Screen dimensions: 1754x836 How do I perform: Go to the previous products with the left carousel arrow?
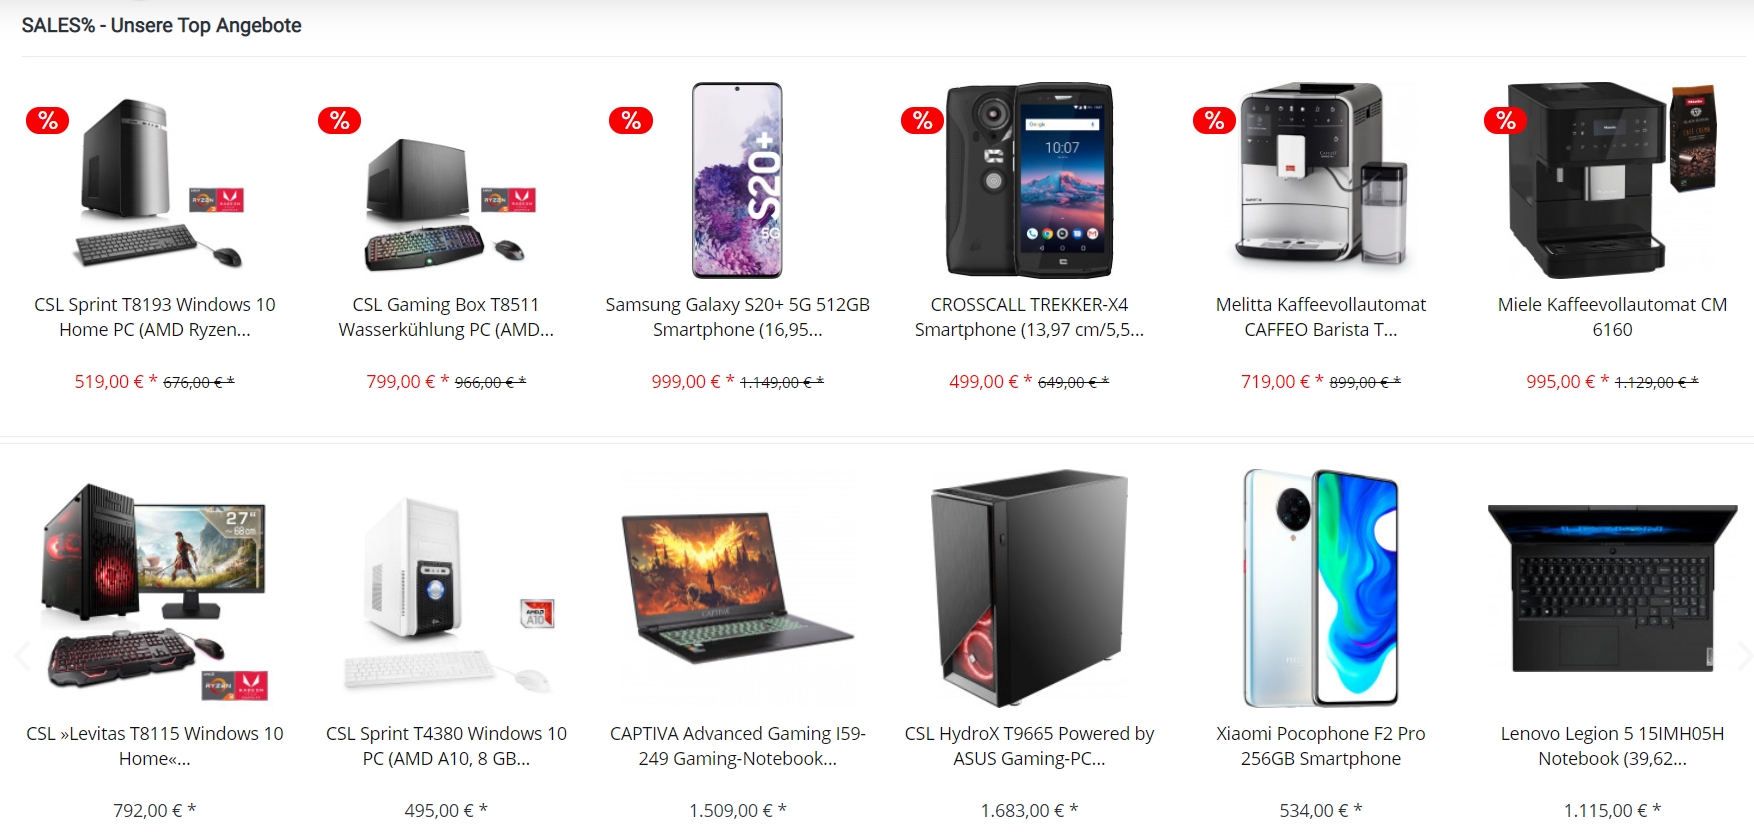click(x=22, y=656)
